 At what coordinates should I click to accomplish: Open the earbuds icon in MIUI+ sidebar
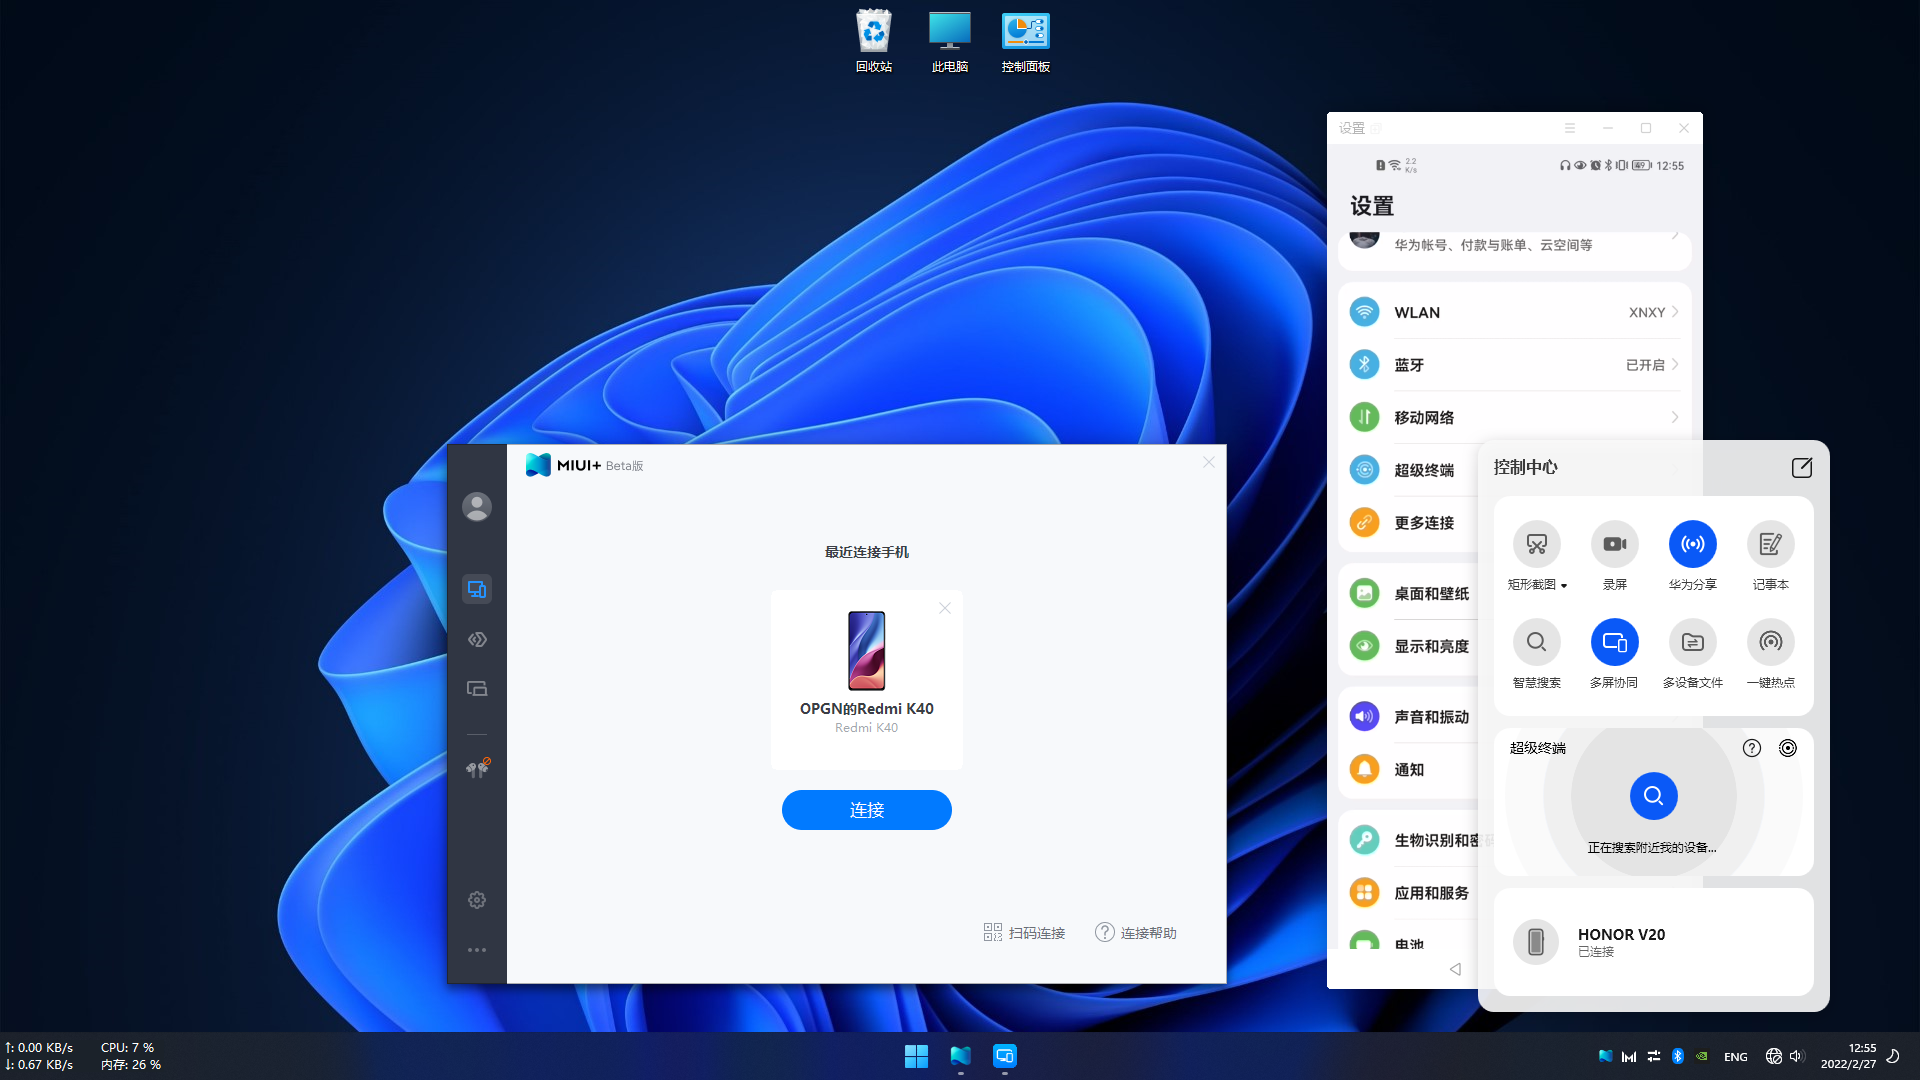477,768
